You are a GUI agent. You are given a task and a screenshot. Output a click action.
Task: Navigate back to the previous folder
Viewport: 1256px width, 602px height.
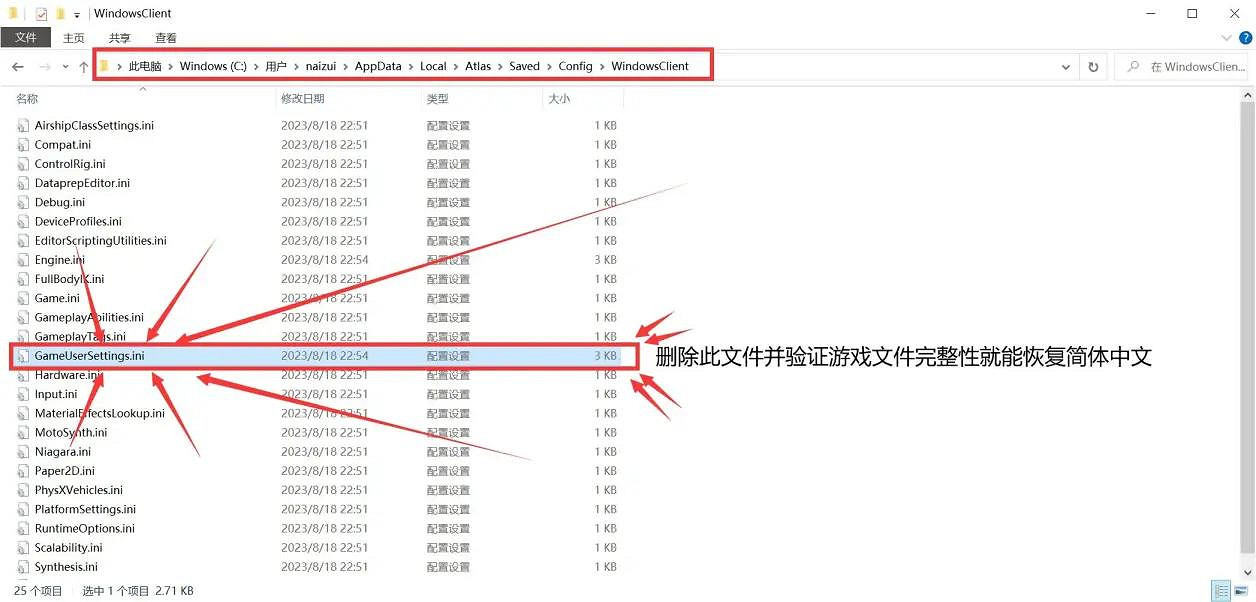pyautogui.click(x=17, y=66)
